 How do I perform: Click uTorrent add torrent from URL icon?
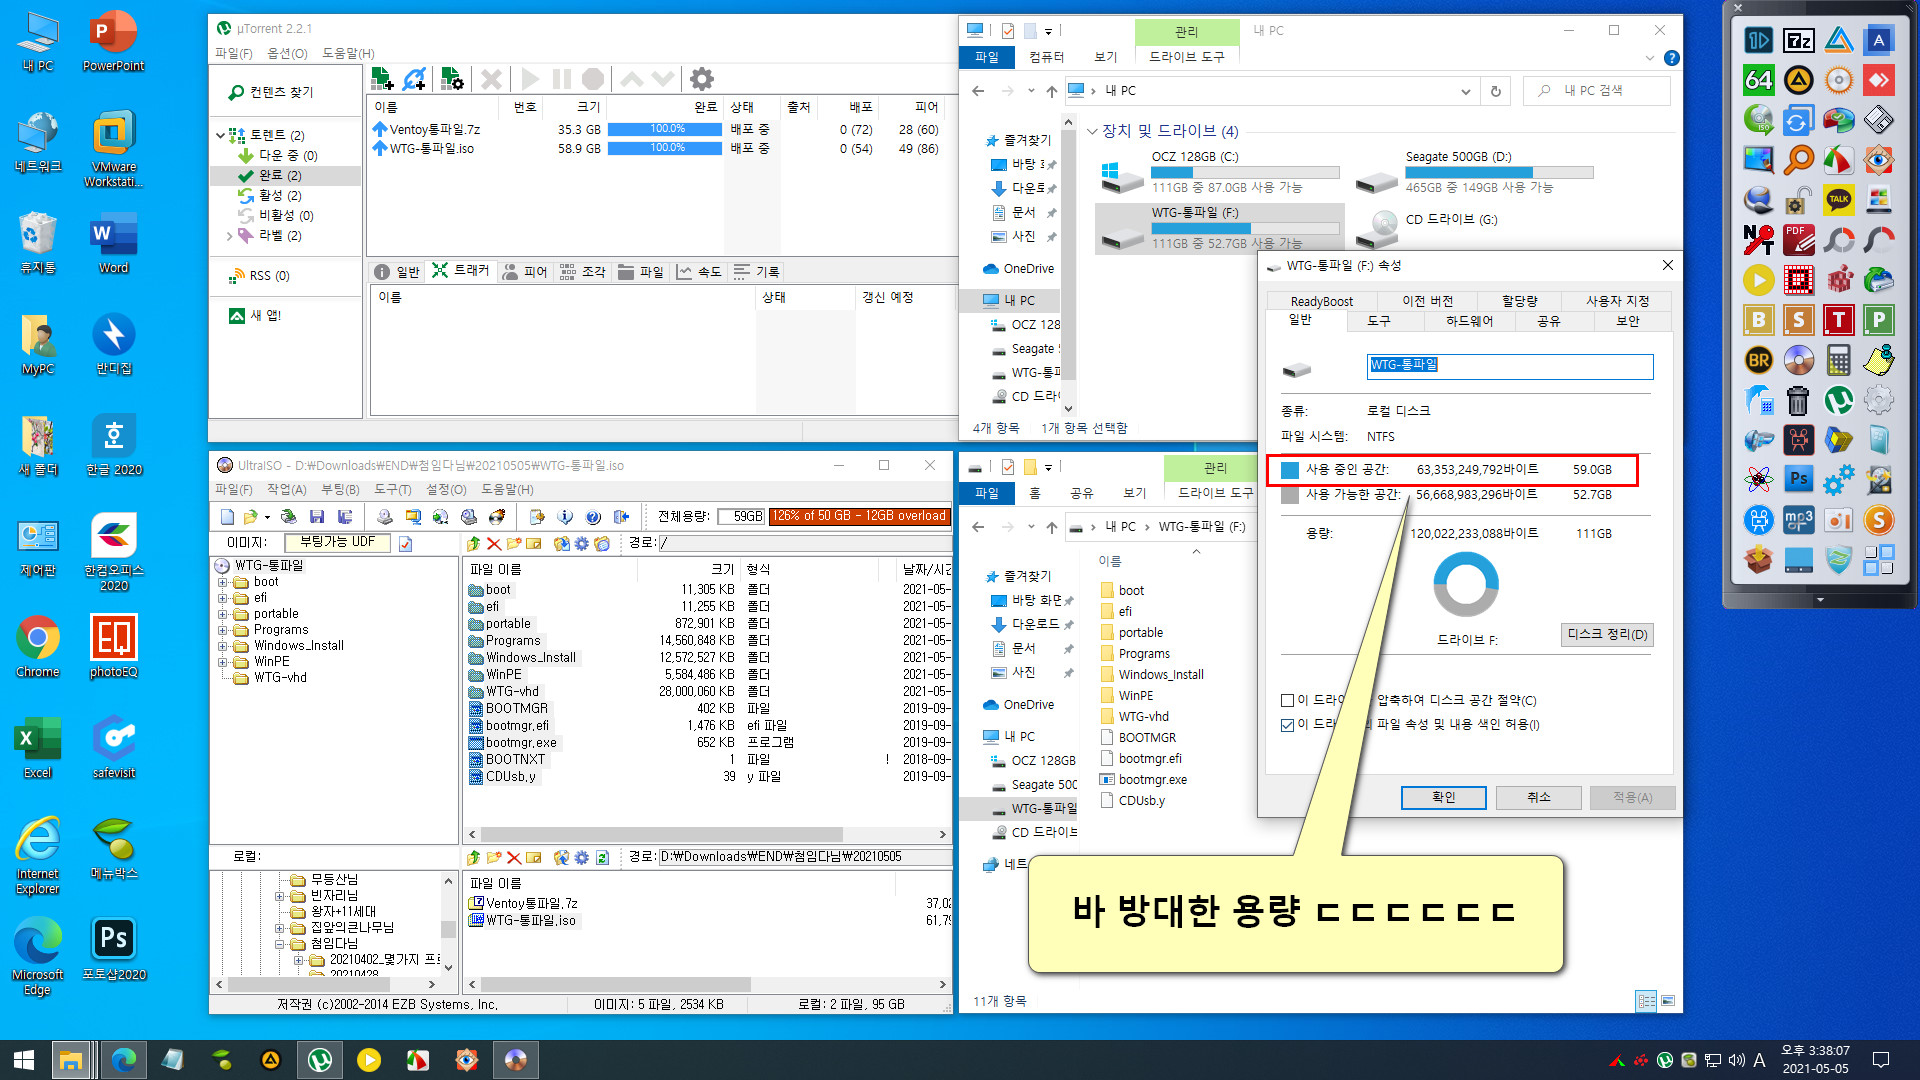tap(415, 79)
